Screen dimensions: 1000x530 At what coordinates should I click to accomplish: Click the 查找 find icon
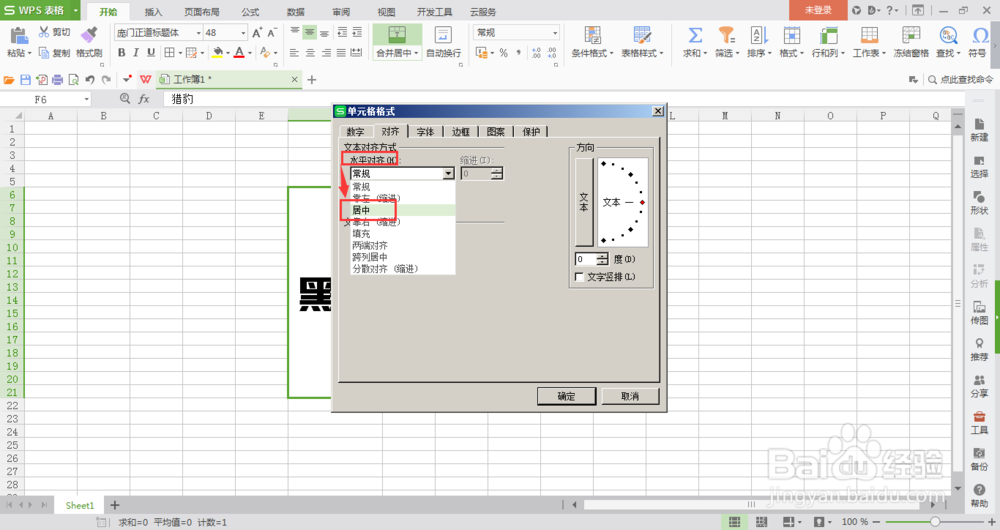coord(948,36)
